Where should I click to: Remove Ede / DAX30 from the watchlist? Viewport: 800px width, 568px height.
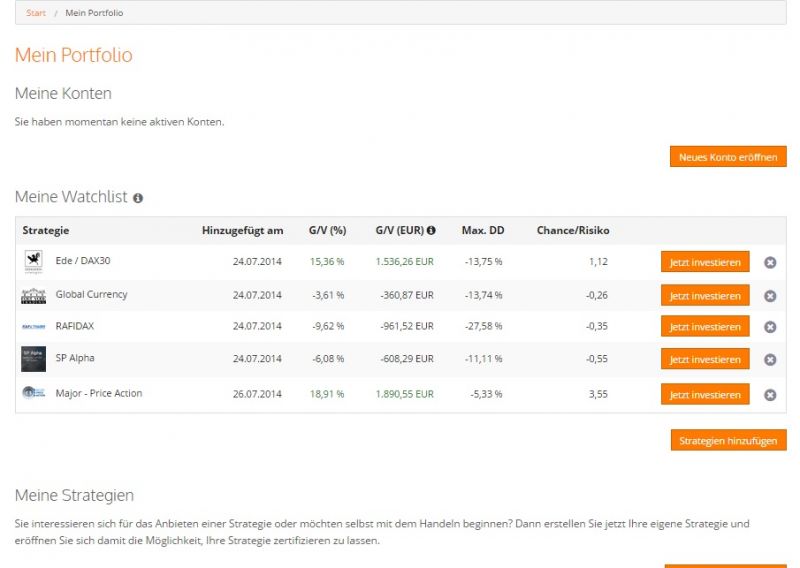(770, 263)
